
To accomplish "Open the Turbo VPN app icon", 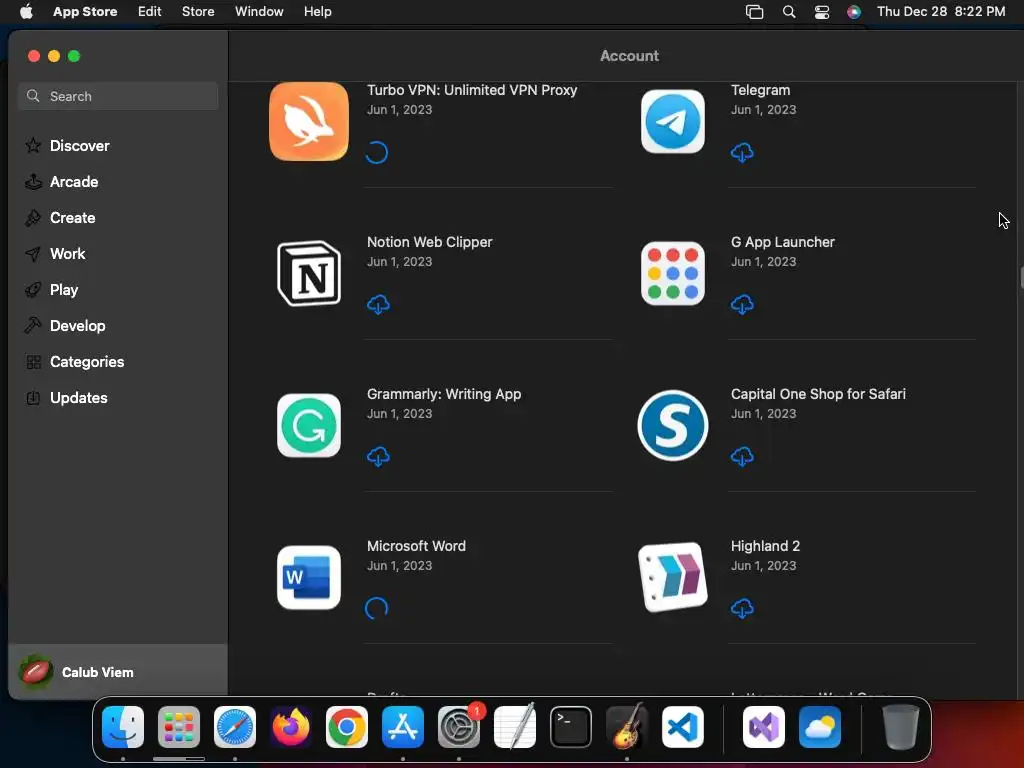I will pyautogui.click(x=309, y=121).
